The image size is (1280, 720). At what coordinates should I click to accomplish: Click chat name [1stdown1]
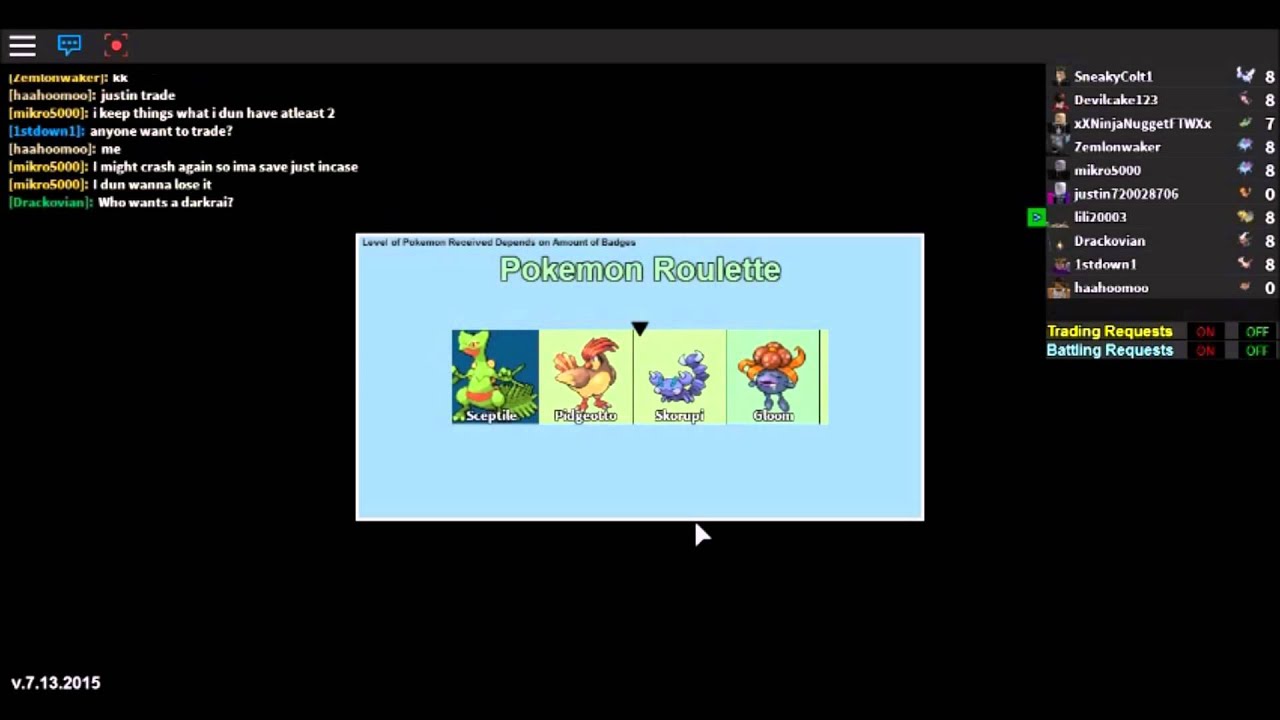tap(46, 131)
